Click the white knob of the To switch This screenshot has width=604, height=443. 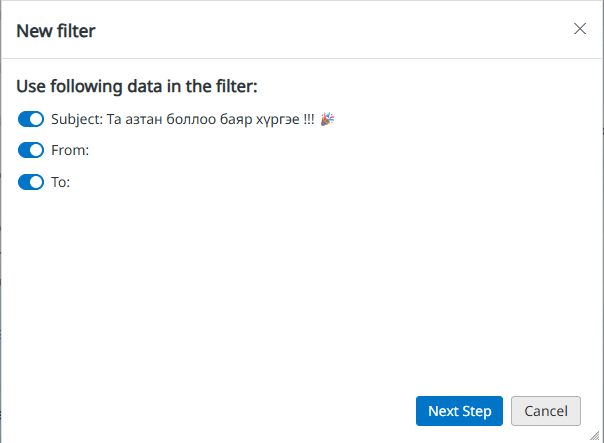click(x=36, y=182)
